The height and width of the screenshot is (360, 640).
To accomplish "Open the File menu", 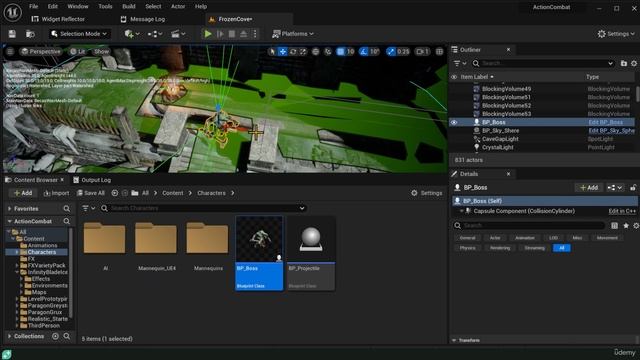I will tap(33, 7).
